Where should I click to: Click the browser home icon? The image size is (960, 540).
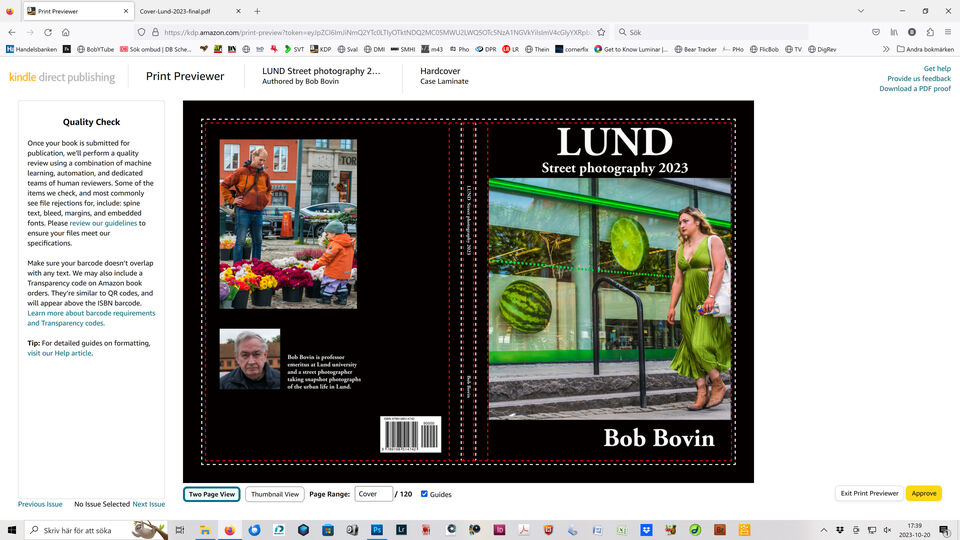66,32
